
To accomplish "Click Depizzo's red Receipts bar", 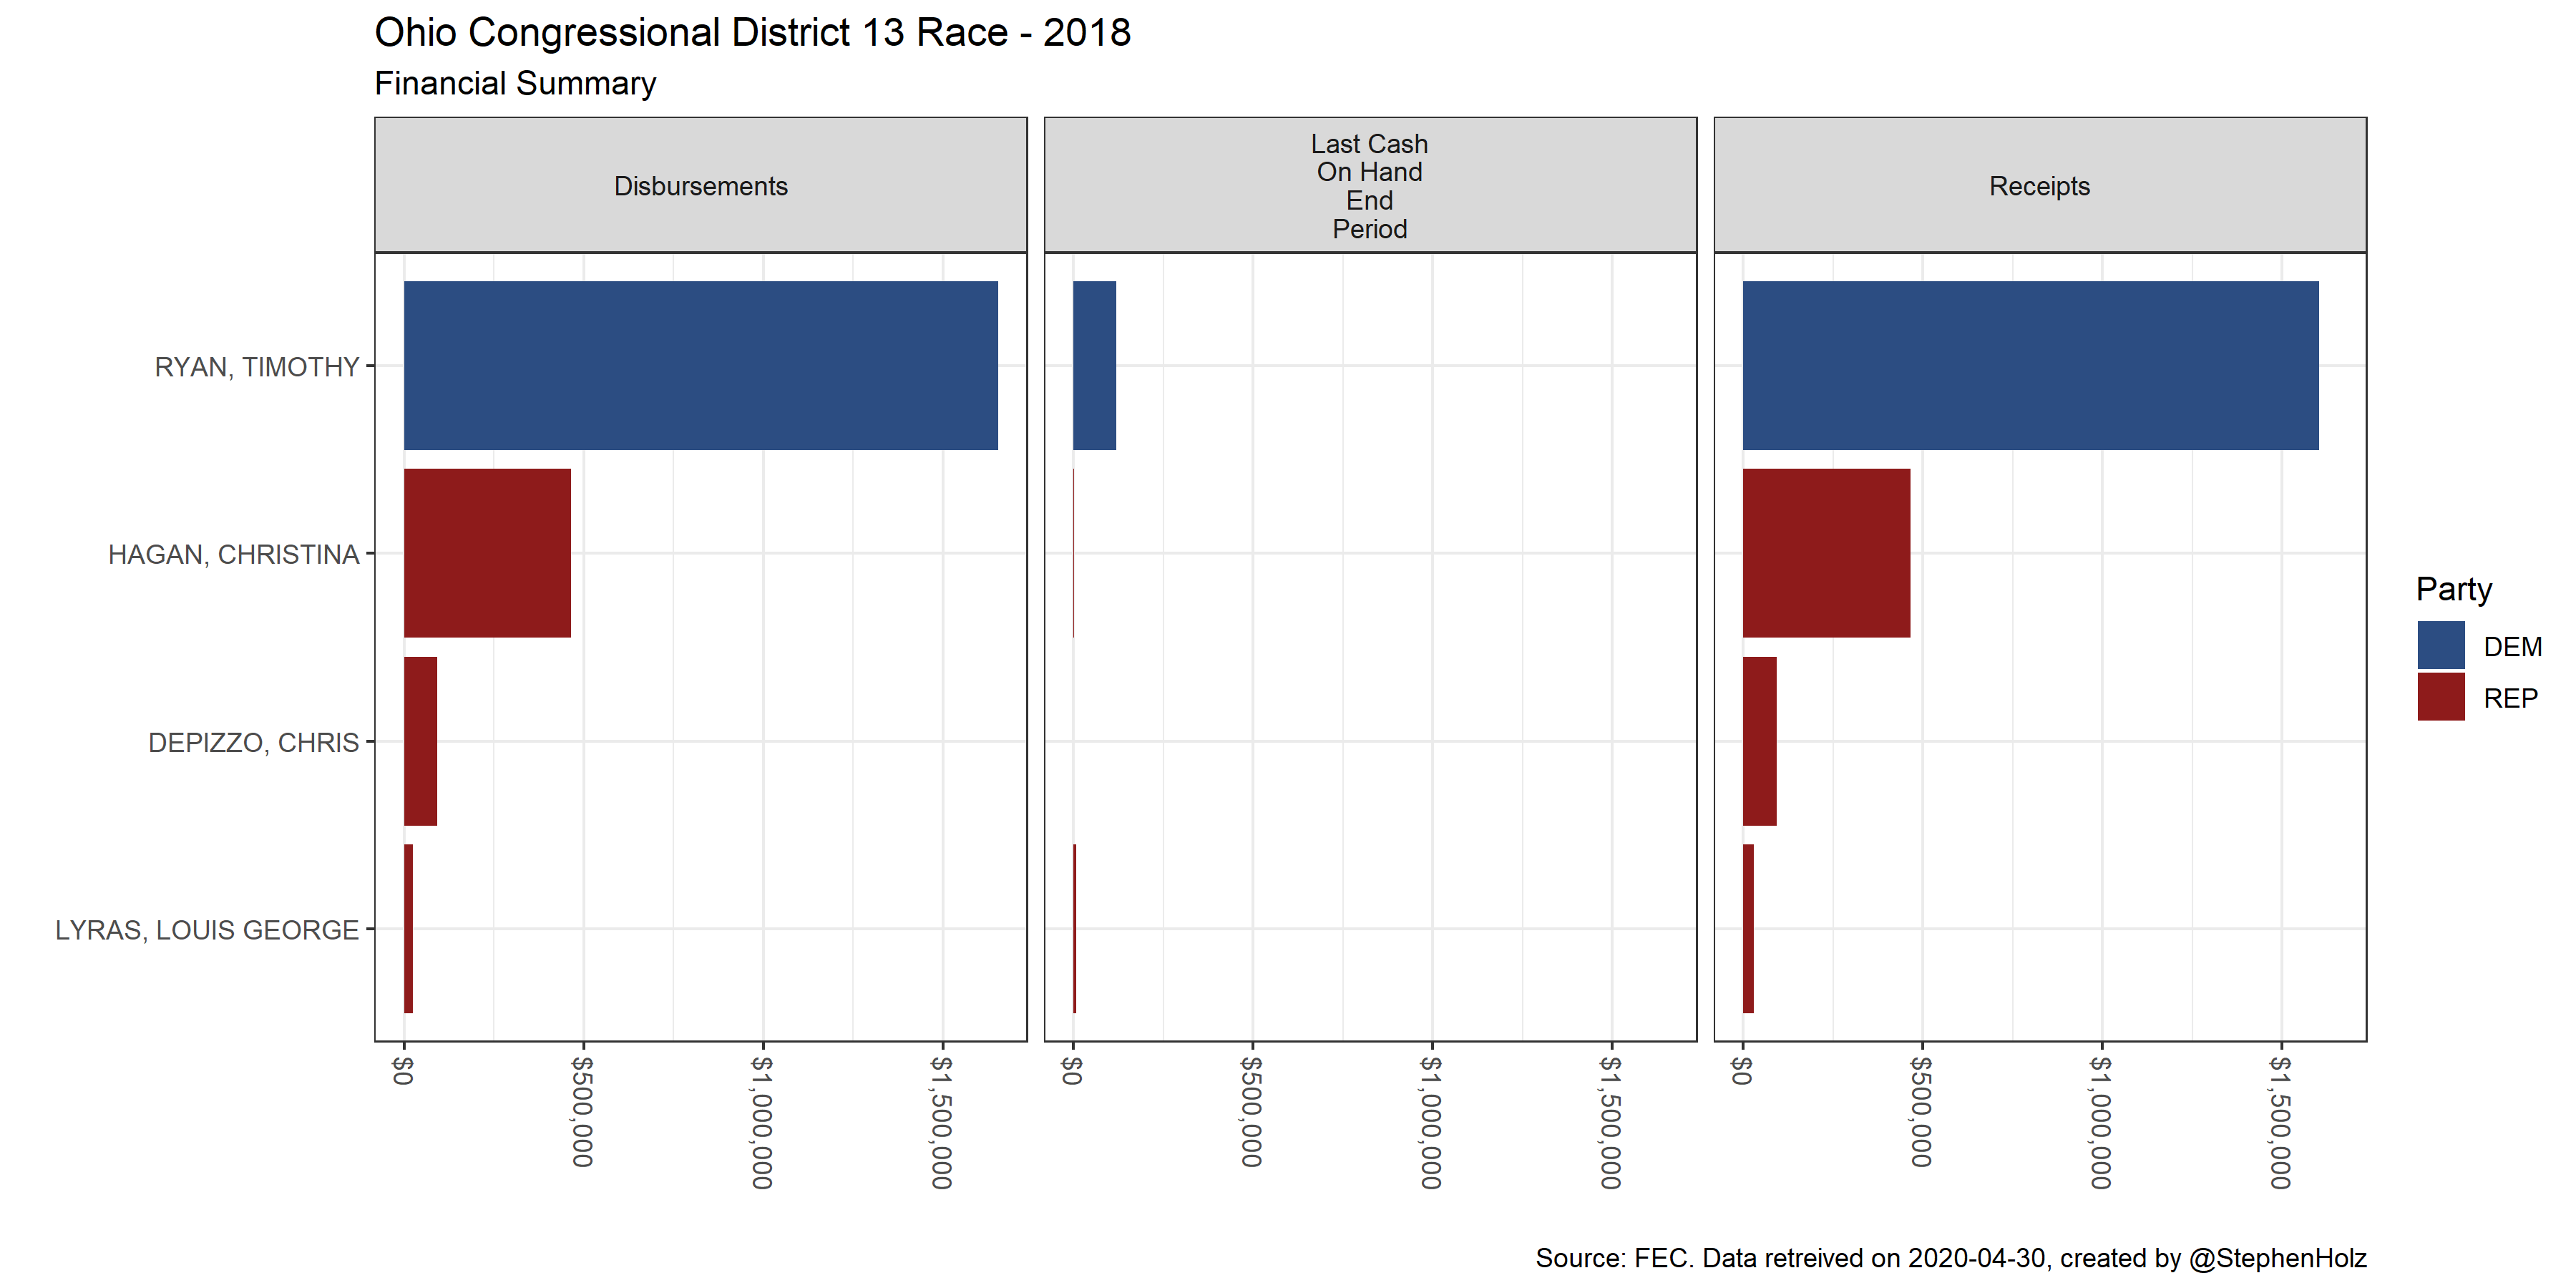I will point(1759,741).
